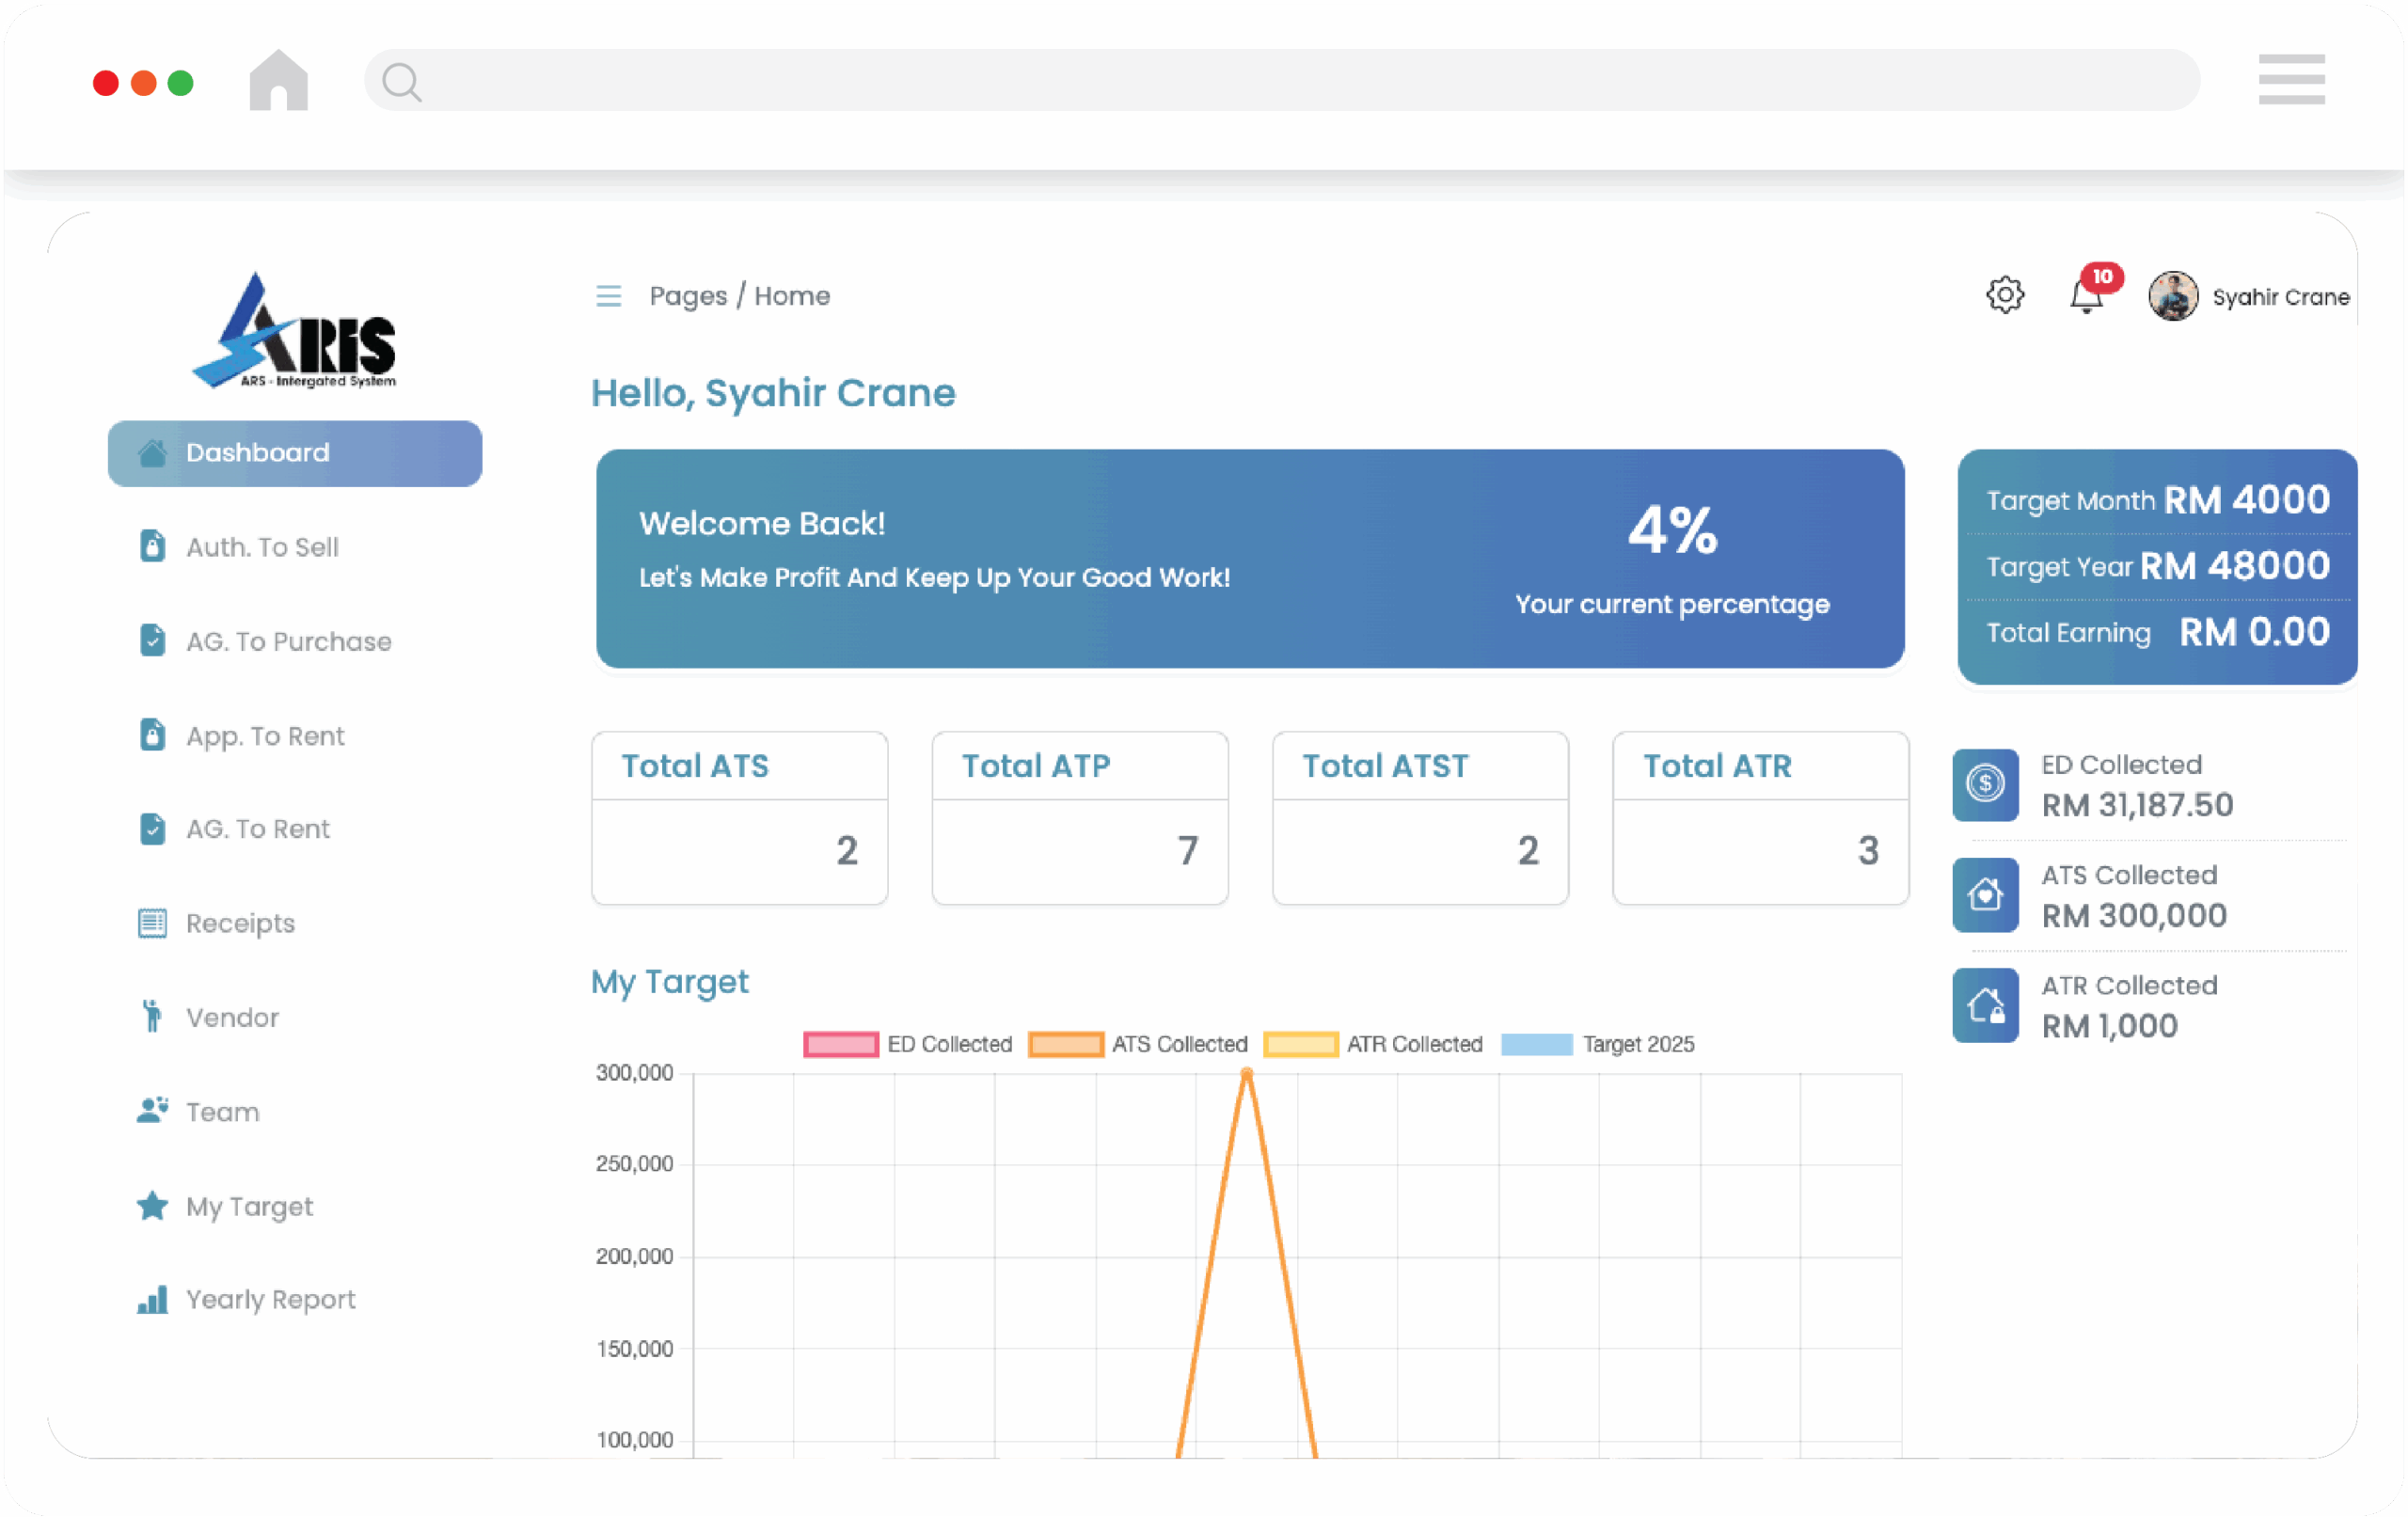
Task: Open the notification bell with badge 10
Action: pos(2086,296)
